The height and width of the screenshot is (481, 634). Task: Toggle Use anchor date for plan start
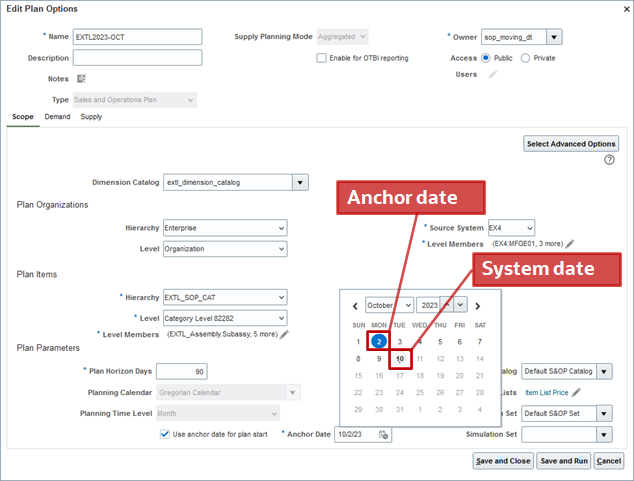tap(165, 435)
